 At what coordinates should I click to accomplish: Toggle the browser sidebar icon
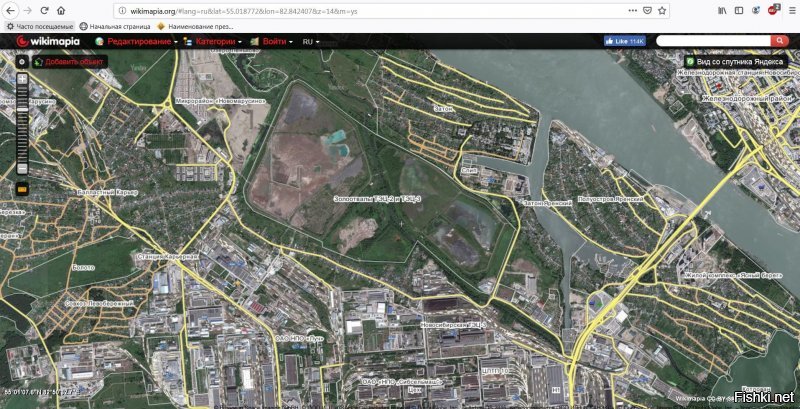[x=739, y=10]
